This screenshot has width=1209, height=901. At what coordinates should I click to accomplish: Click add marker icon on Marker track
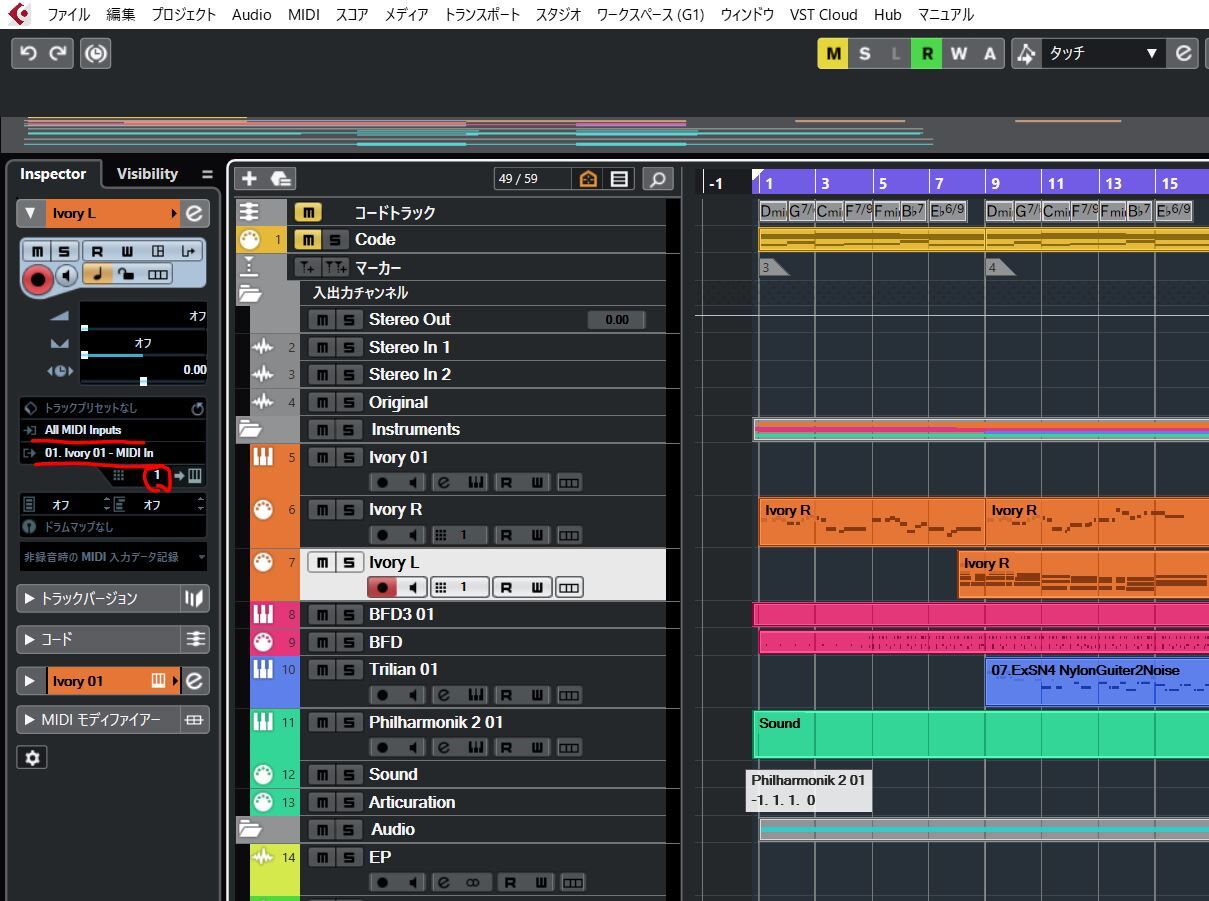(x=307, y=268)
